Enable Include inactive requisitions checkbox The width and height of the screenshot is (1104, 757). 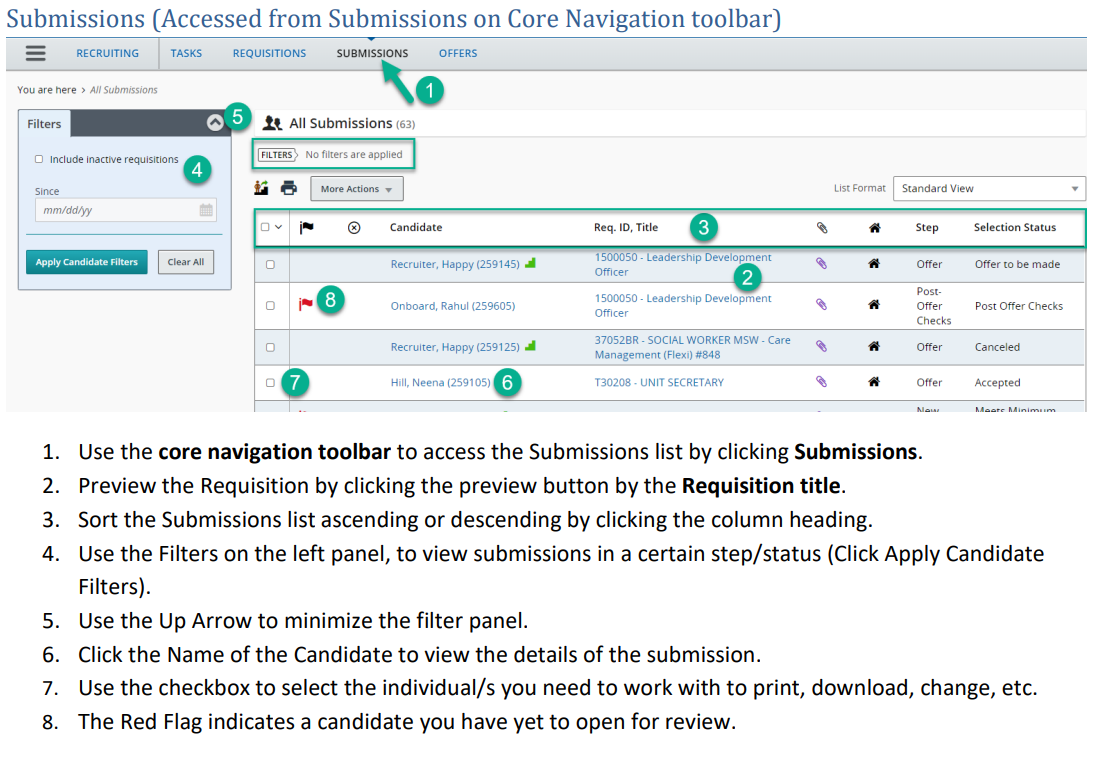[x=39, y=159]
